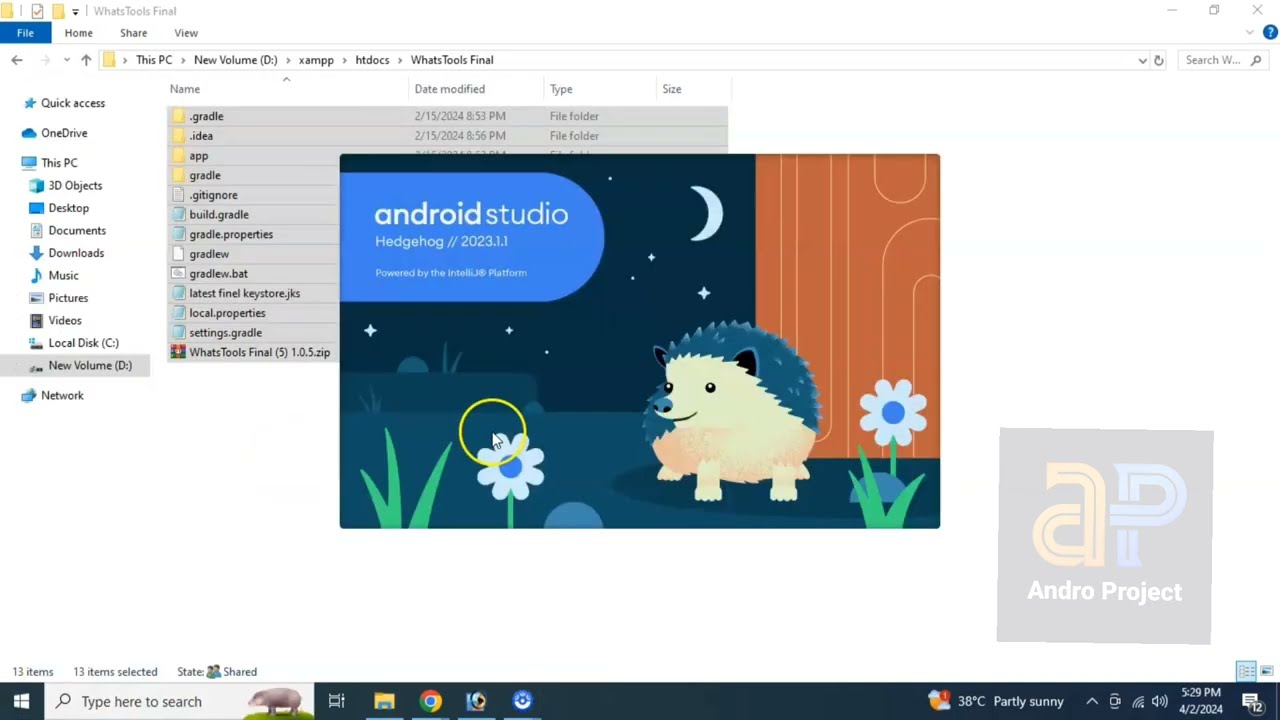Select the gradlew.bat file
The height and width of the screenshot is (720, 1280).
(218, 273)
